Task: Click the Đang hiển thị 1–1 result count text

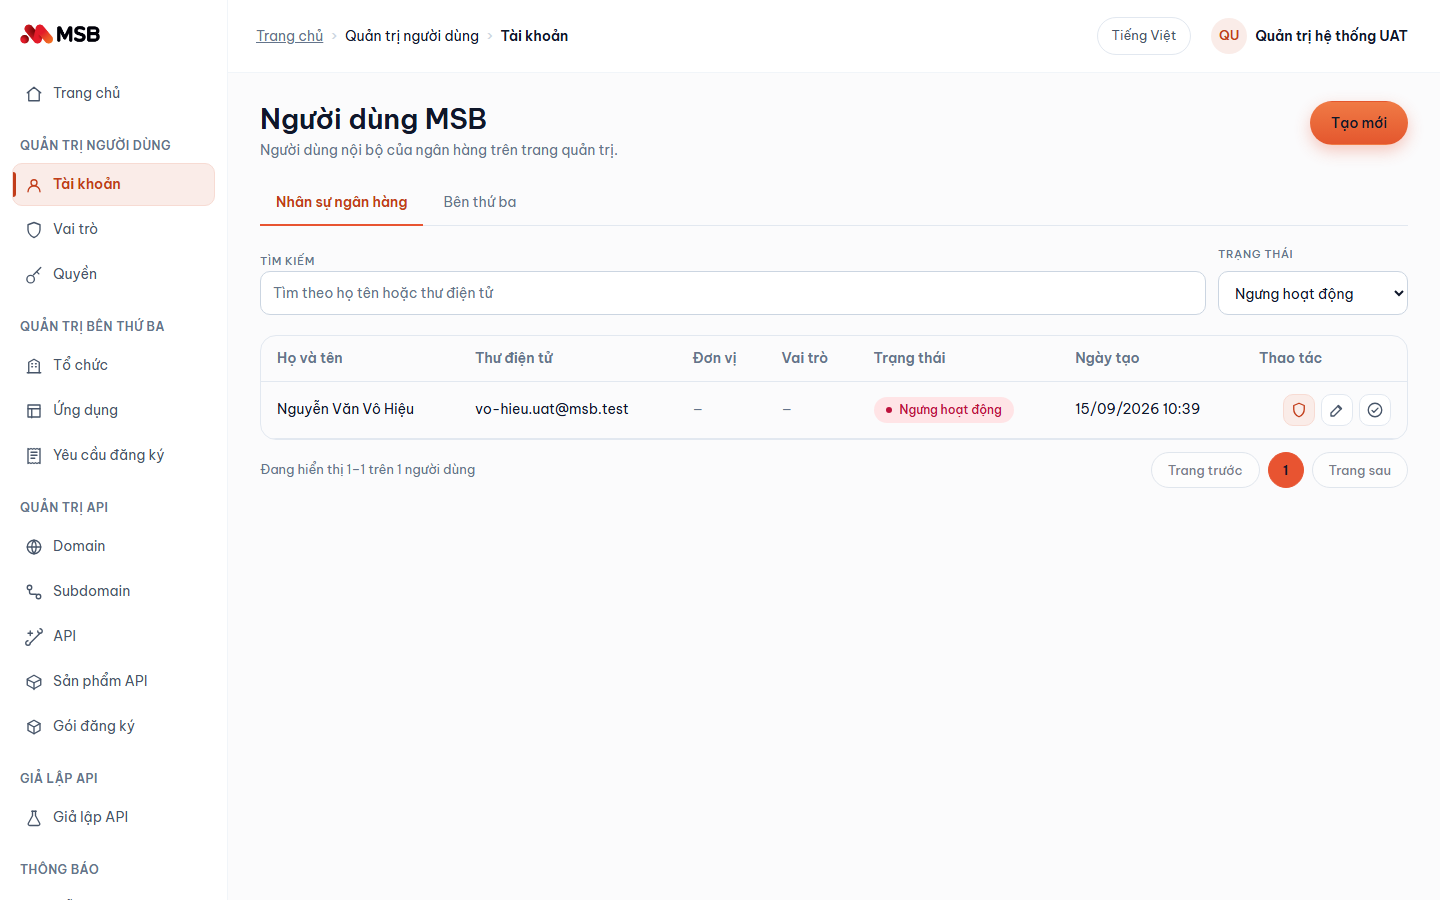Action: pyautogui.click(x=368, y=470)
